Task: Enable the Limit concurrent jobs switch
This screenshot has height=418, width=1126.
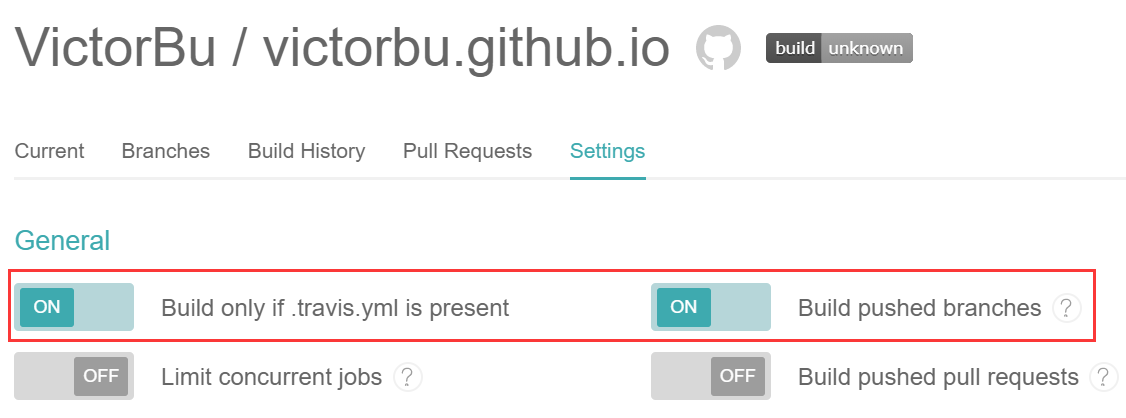Action: 74,377
